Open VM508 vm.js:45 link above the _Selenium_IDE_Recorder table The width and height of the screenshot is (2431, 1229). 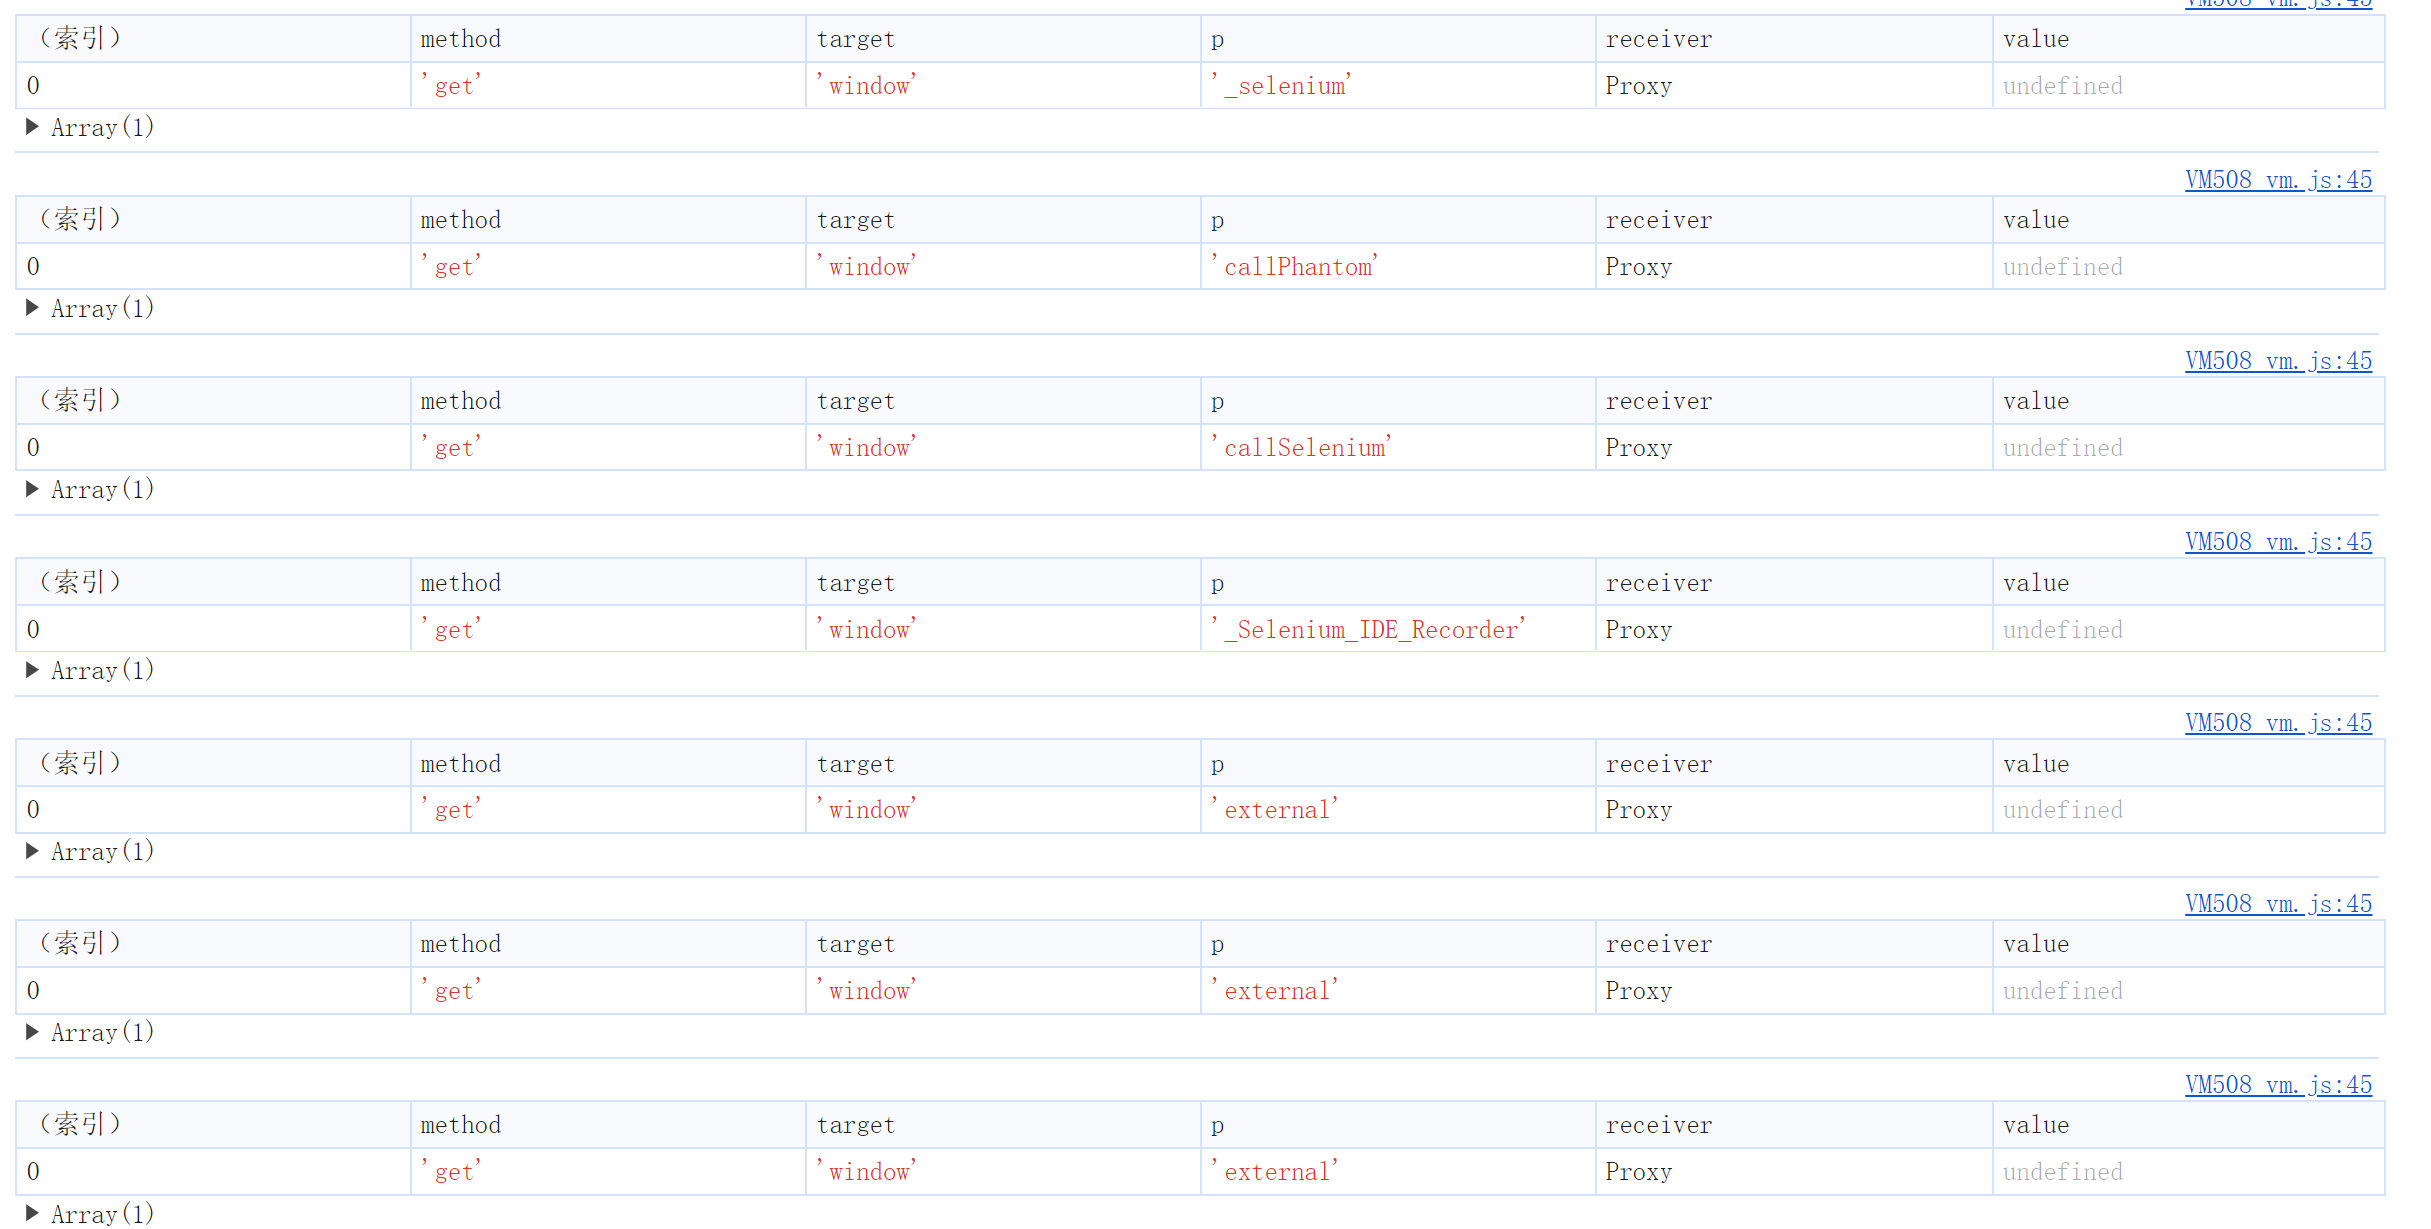(2277, 542)
